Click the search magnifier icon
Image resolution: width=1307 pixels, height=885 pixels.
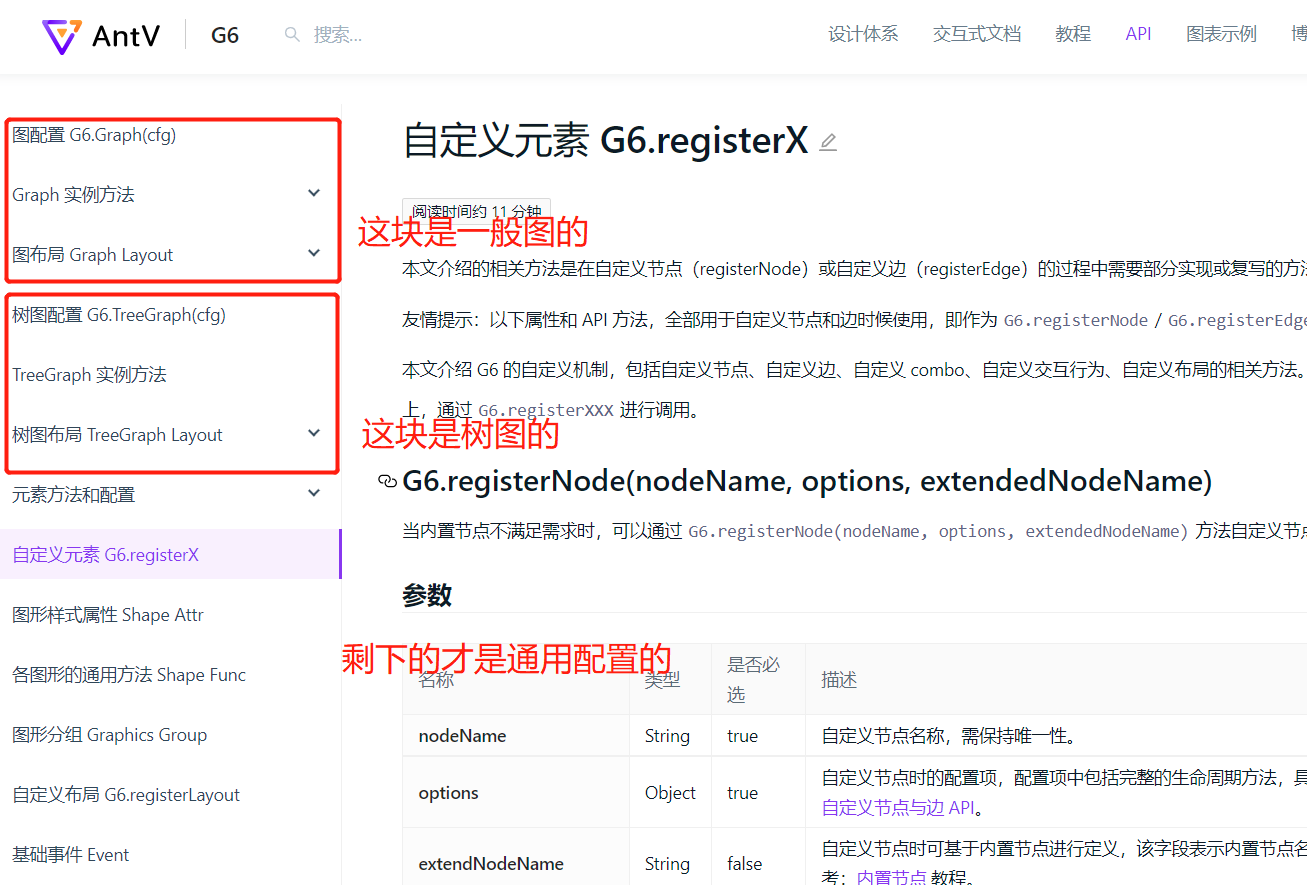point(292,35)
